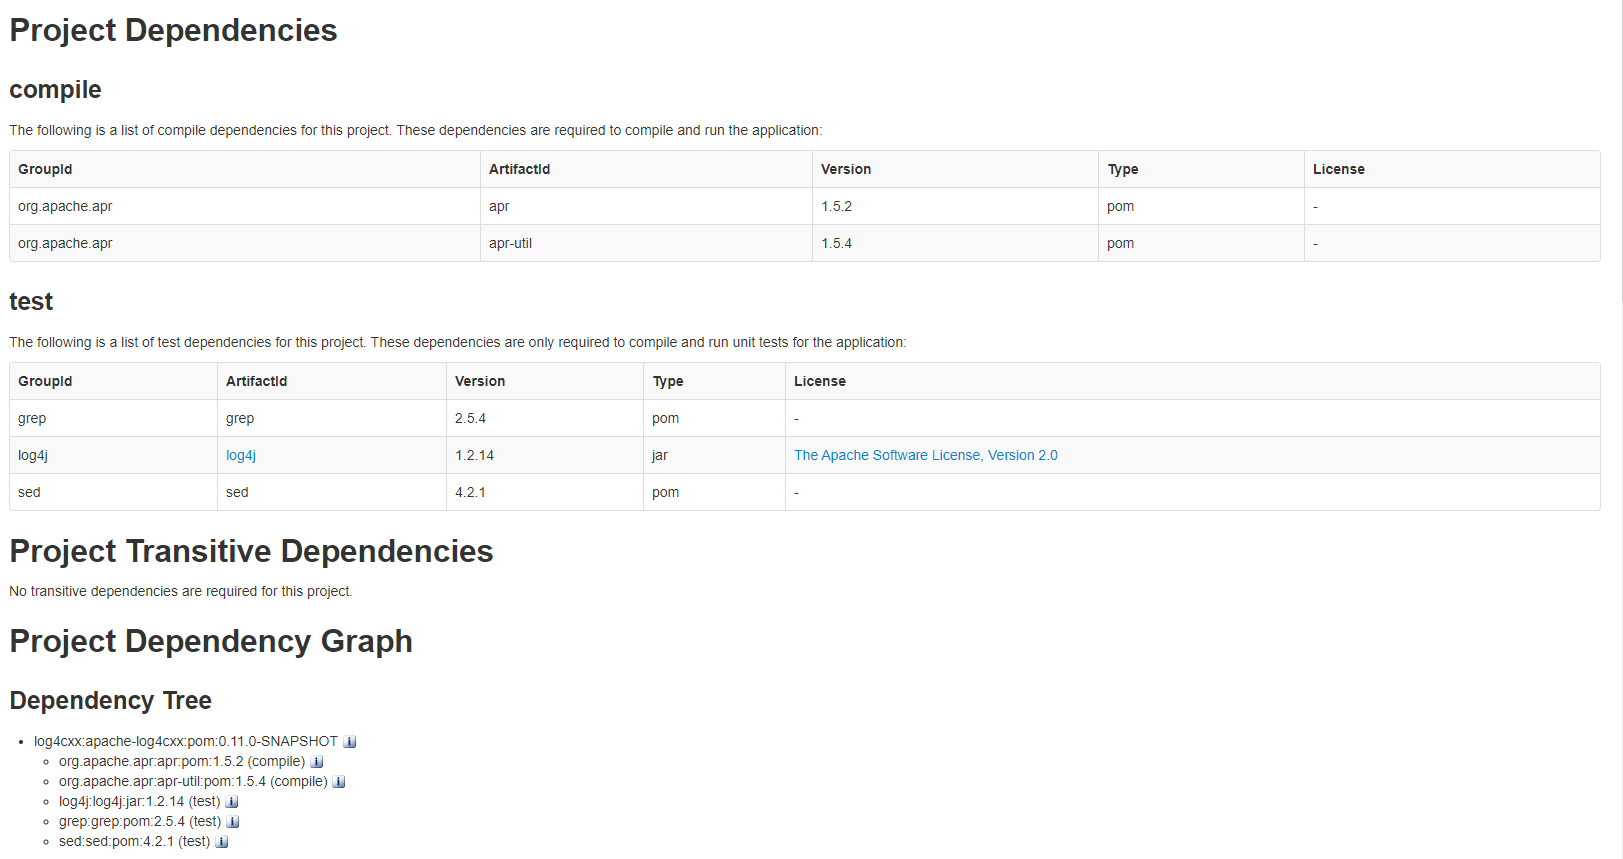
Task: Click the Project Dependency Graph heading
Action: coord(211,641)
